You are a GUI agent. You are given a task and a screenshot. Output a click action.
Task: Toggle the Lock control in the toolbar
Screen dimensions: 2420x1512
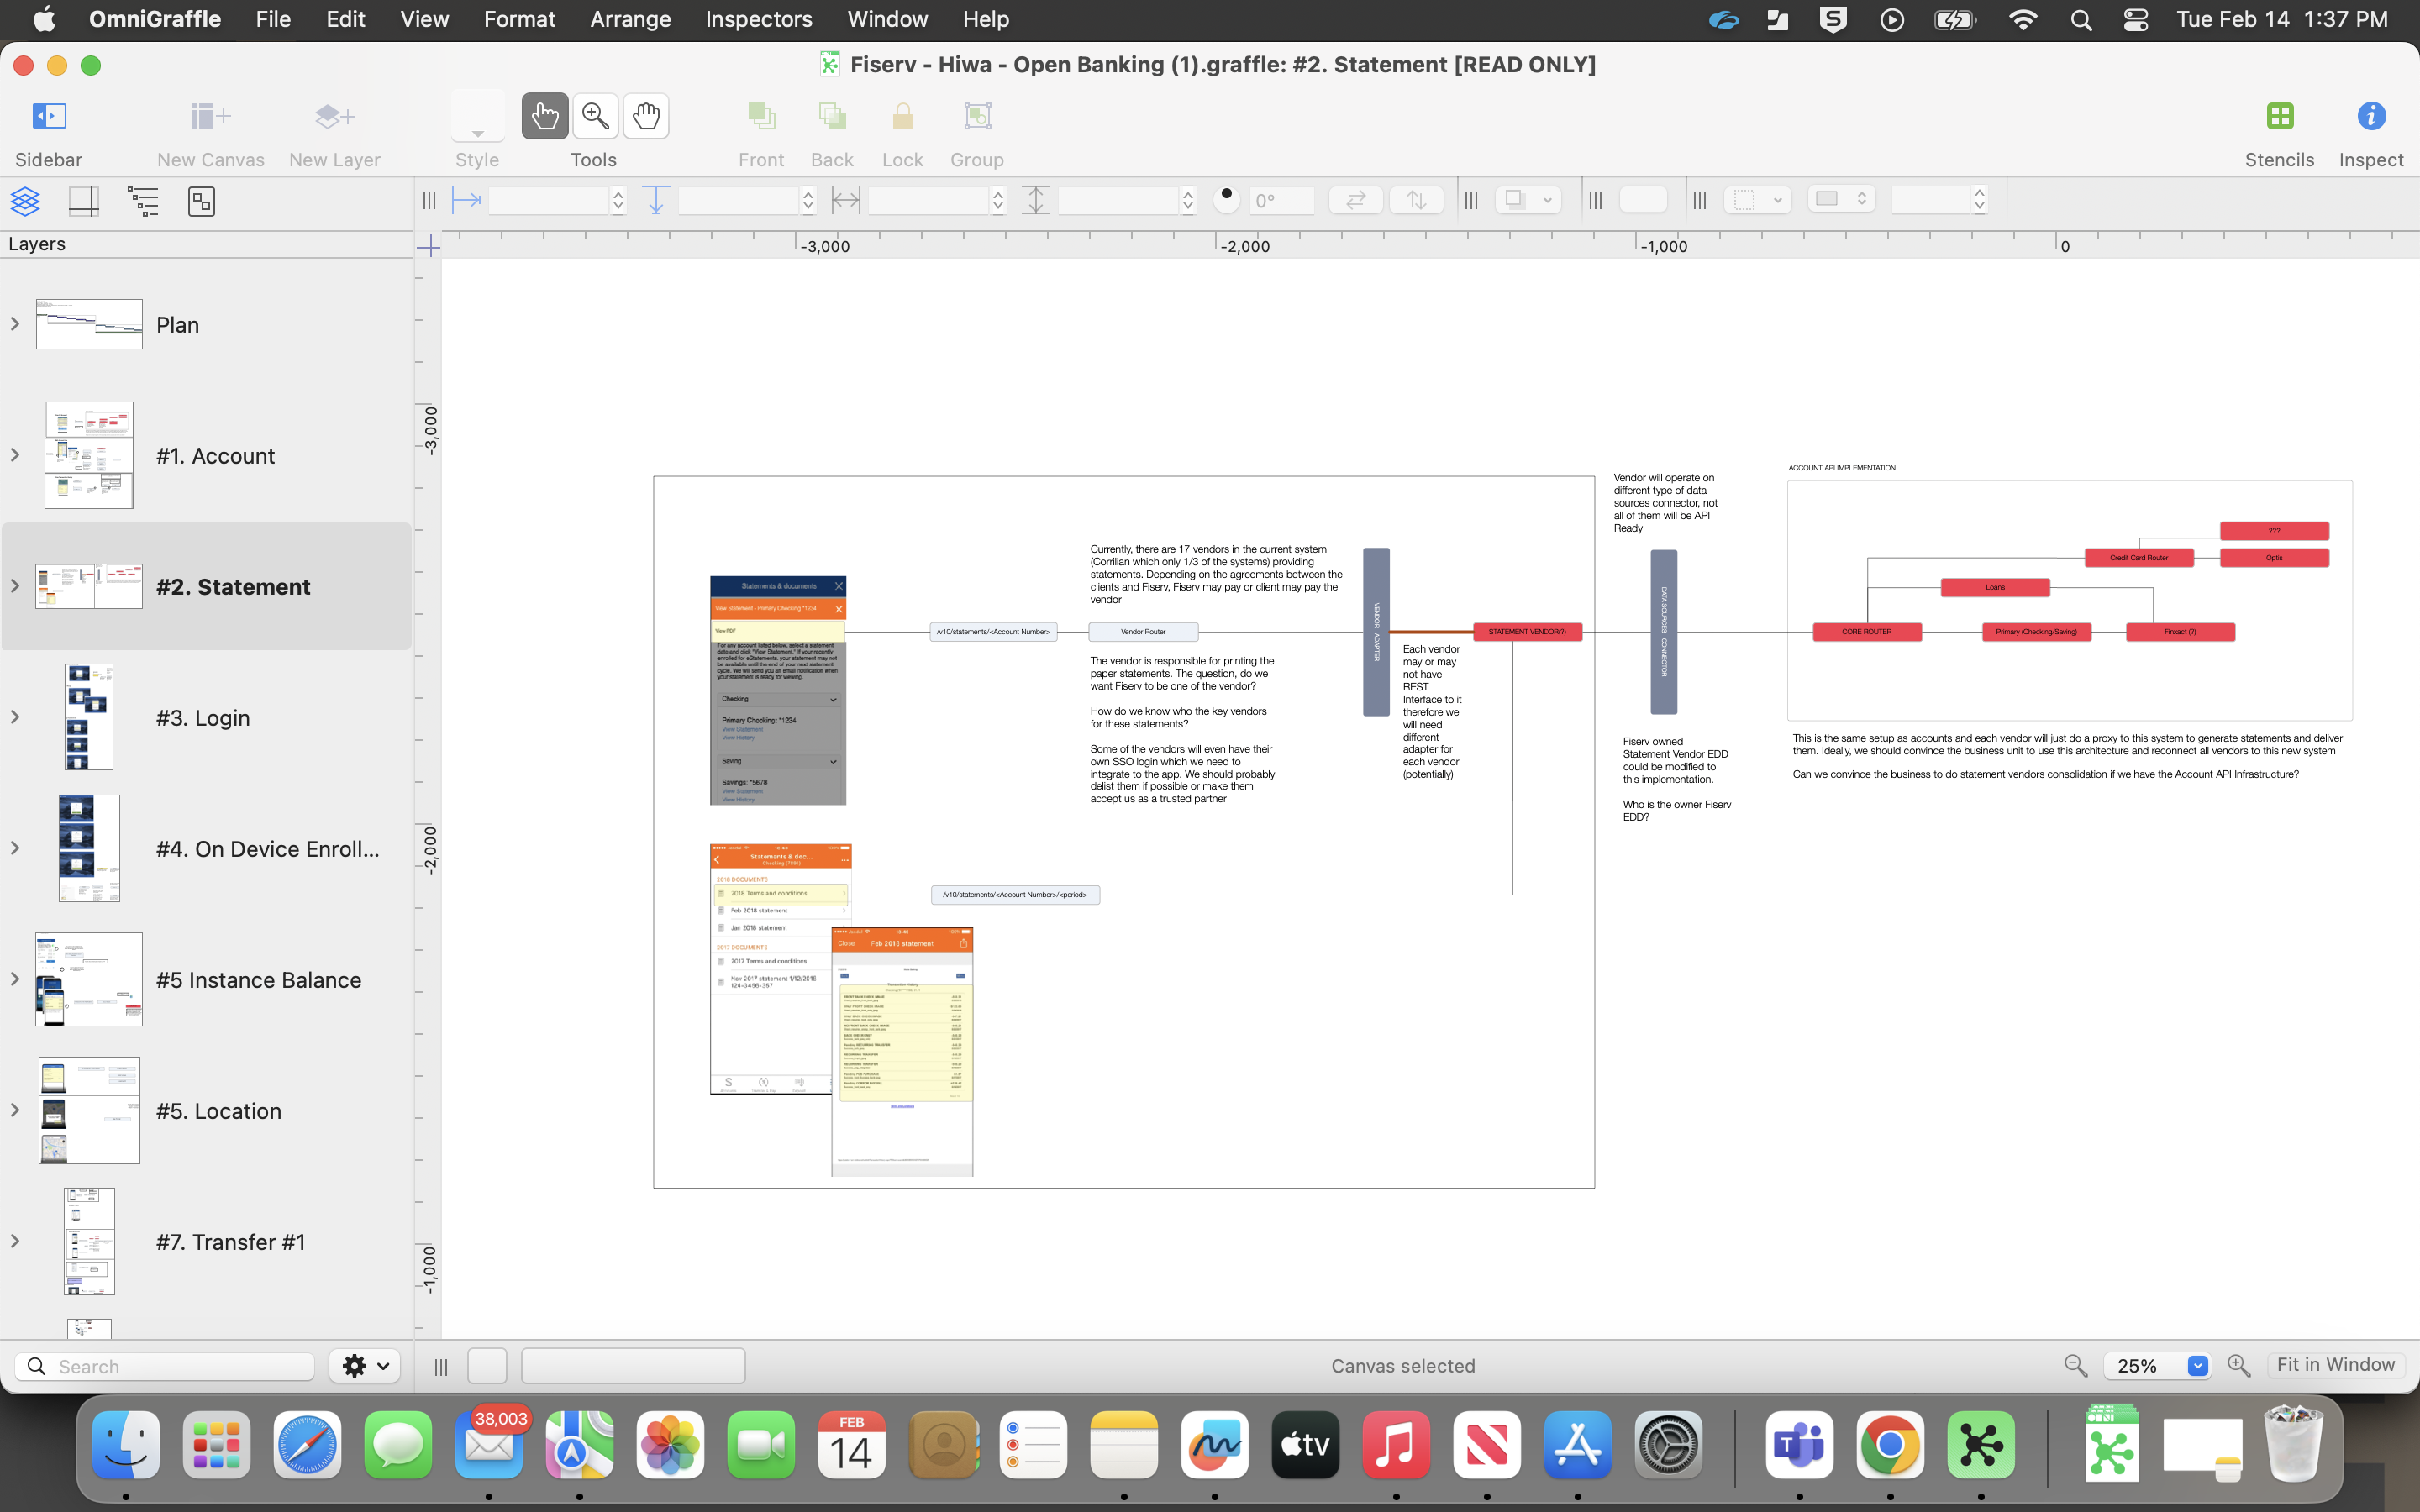click(x=903, y=115)
